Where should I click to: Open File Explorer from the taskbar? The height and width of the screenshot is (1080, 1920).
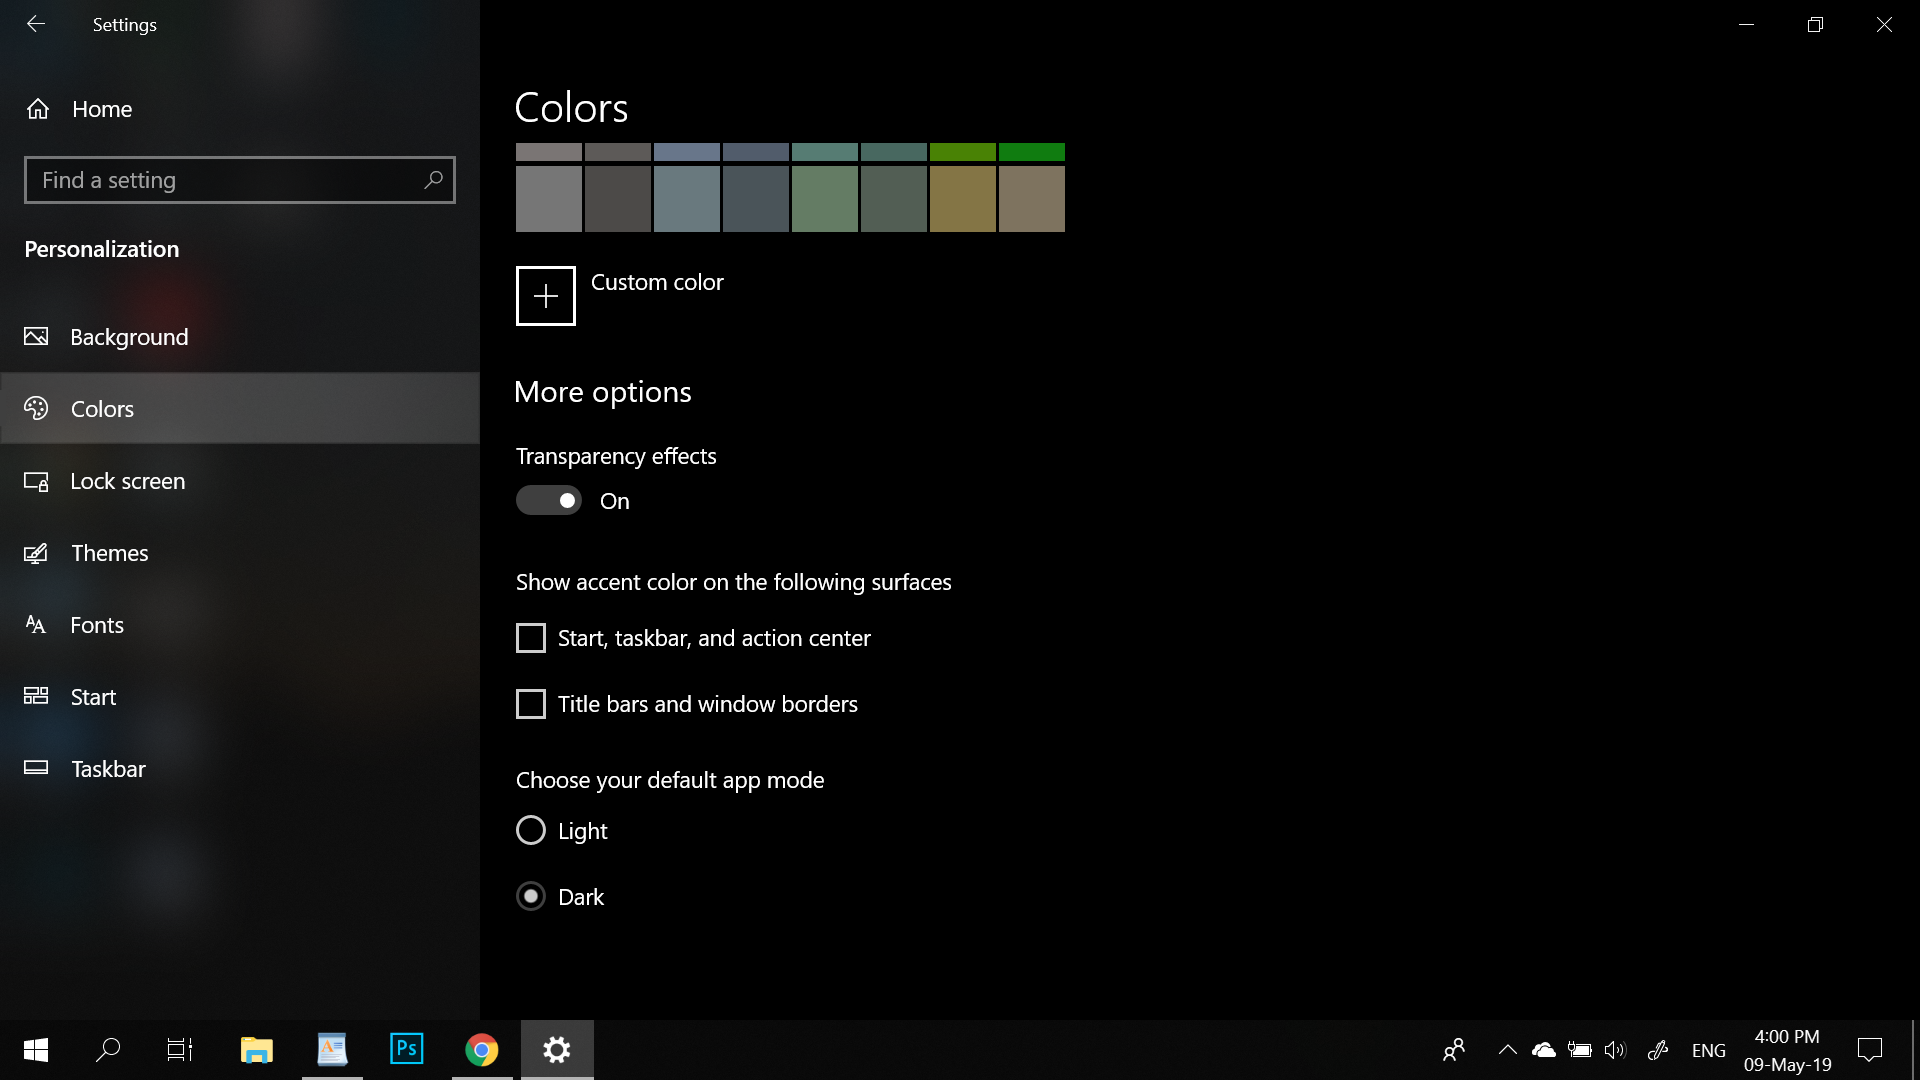257,1050
